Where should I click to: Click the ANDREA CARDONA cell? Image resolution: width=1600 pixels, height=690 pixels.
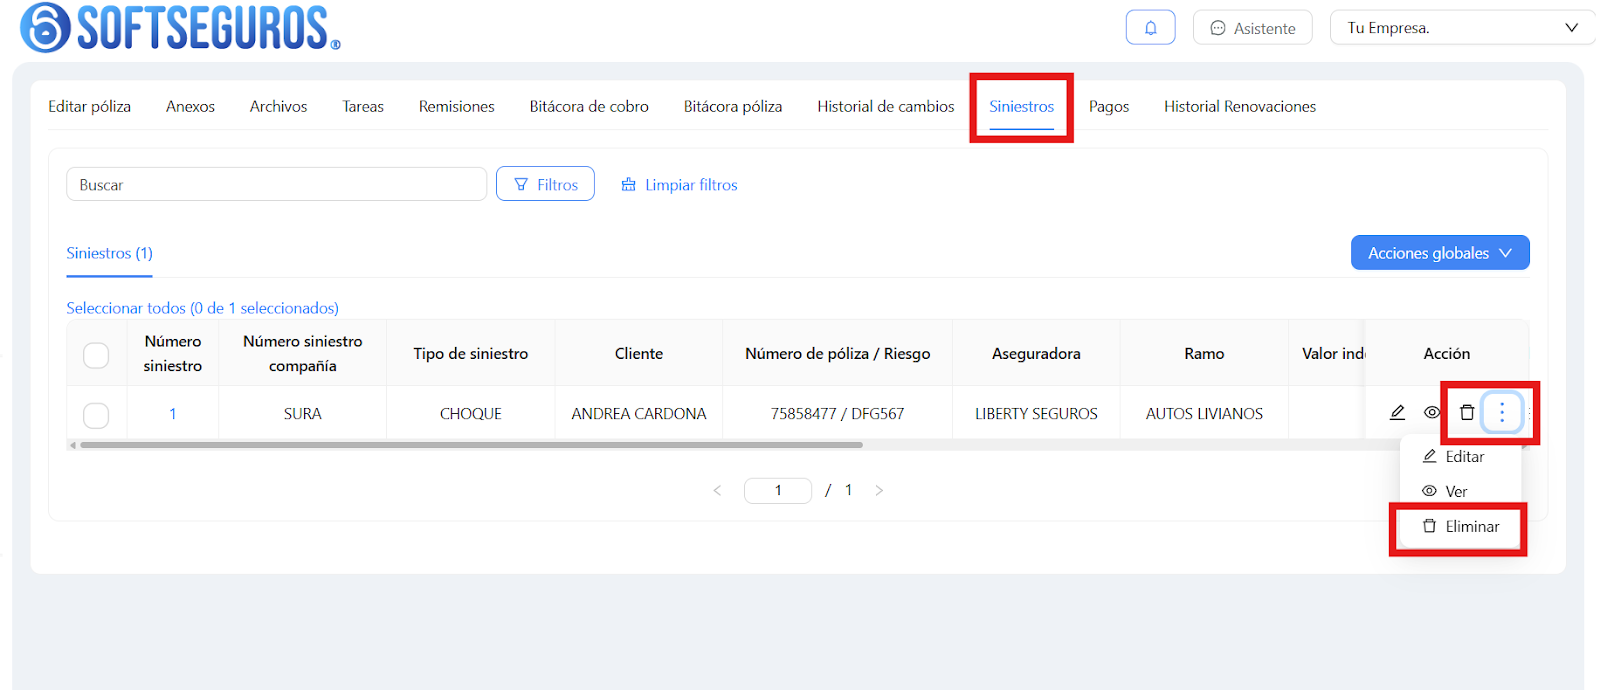coord(639,414)
